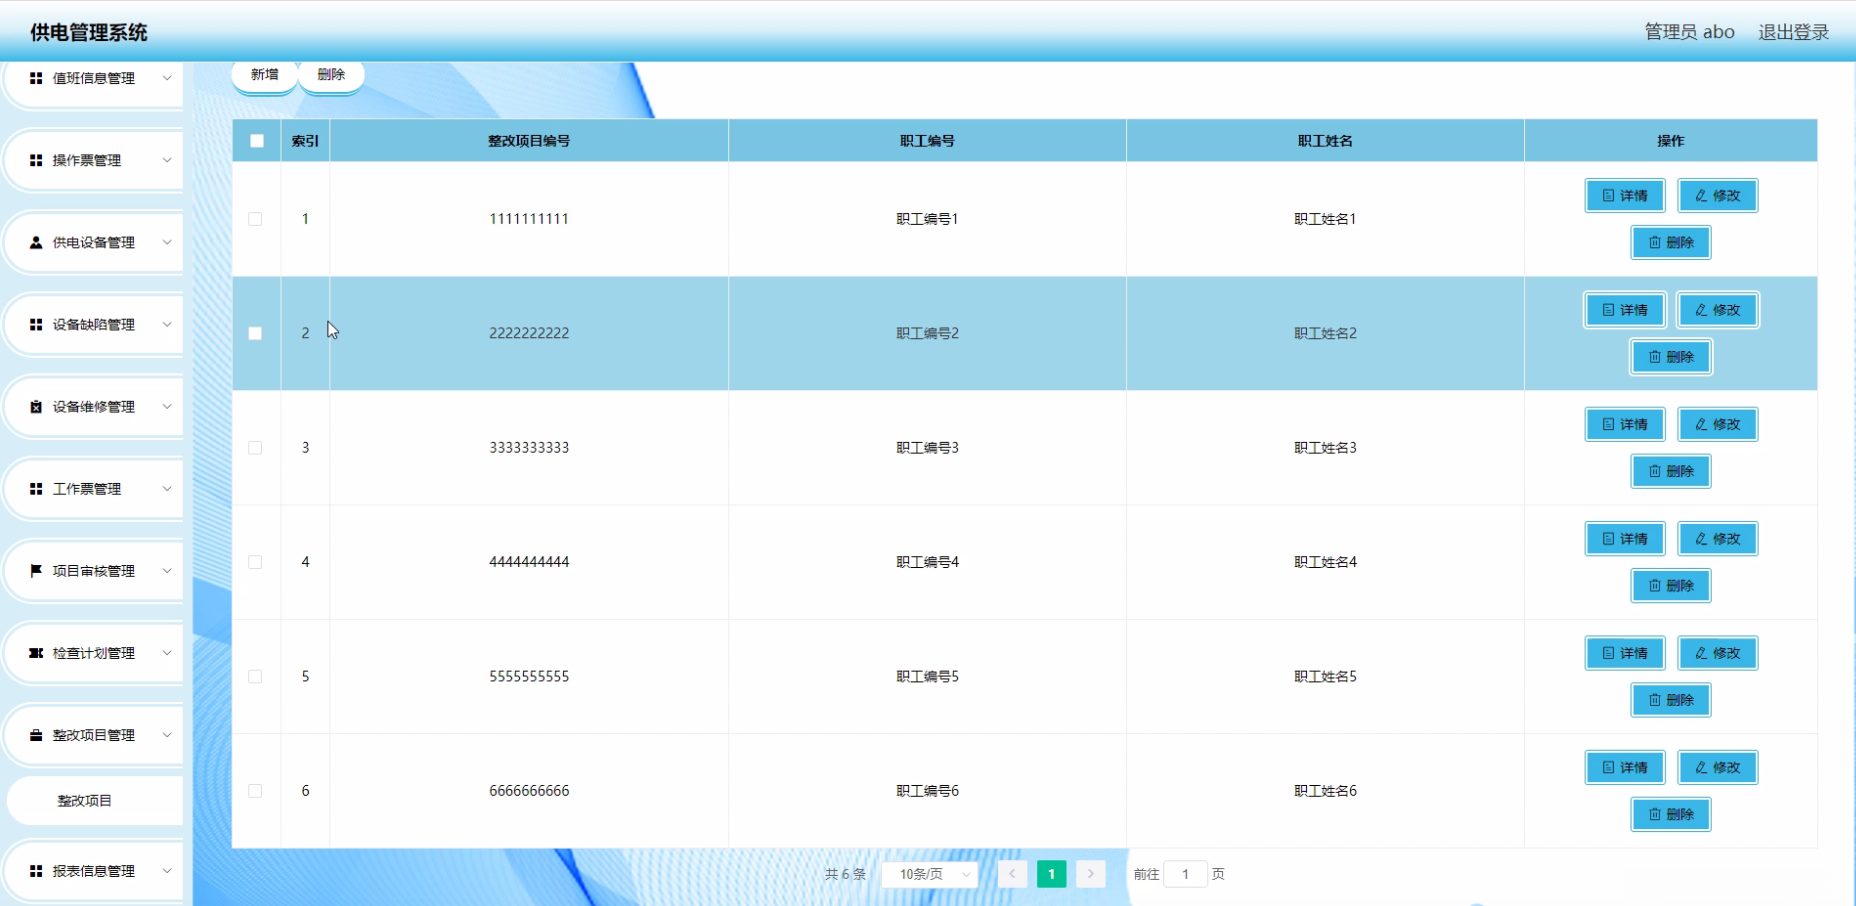Tick the checkbox for row 4
Image resolution: width=1856 pixels, height=906 pixels.
pyautogui.click(x=255, y=562)
